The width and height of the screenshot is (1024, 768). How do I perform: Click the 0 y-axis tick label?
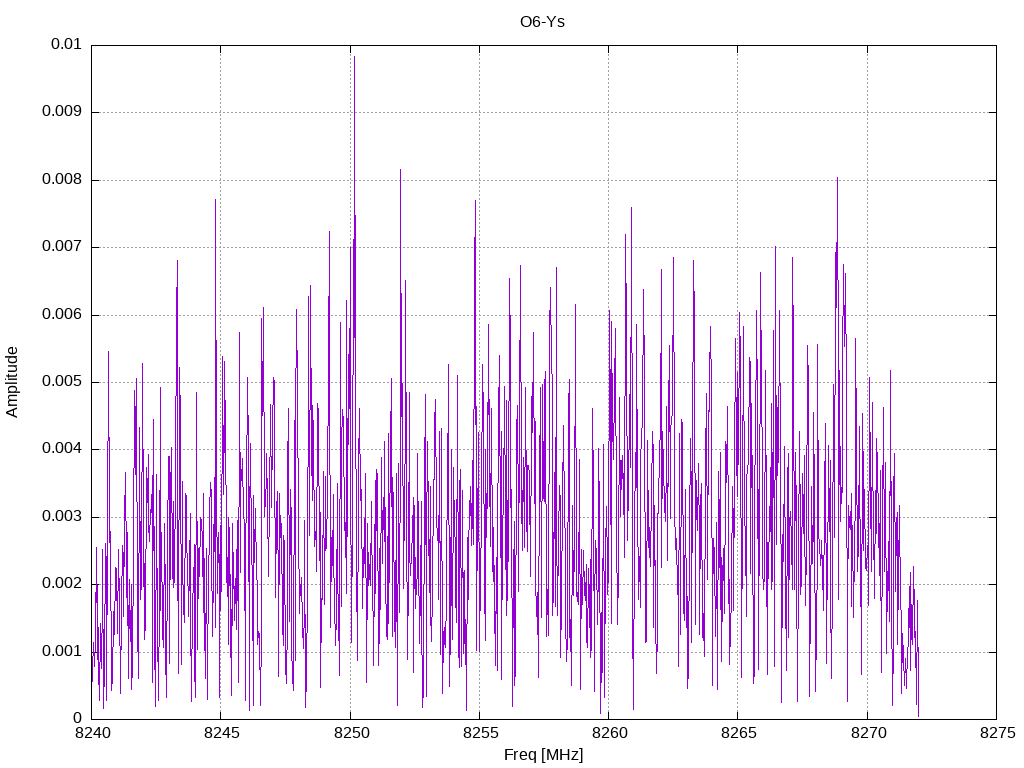click(78, 719)
